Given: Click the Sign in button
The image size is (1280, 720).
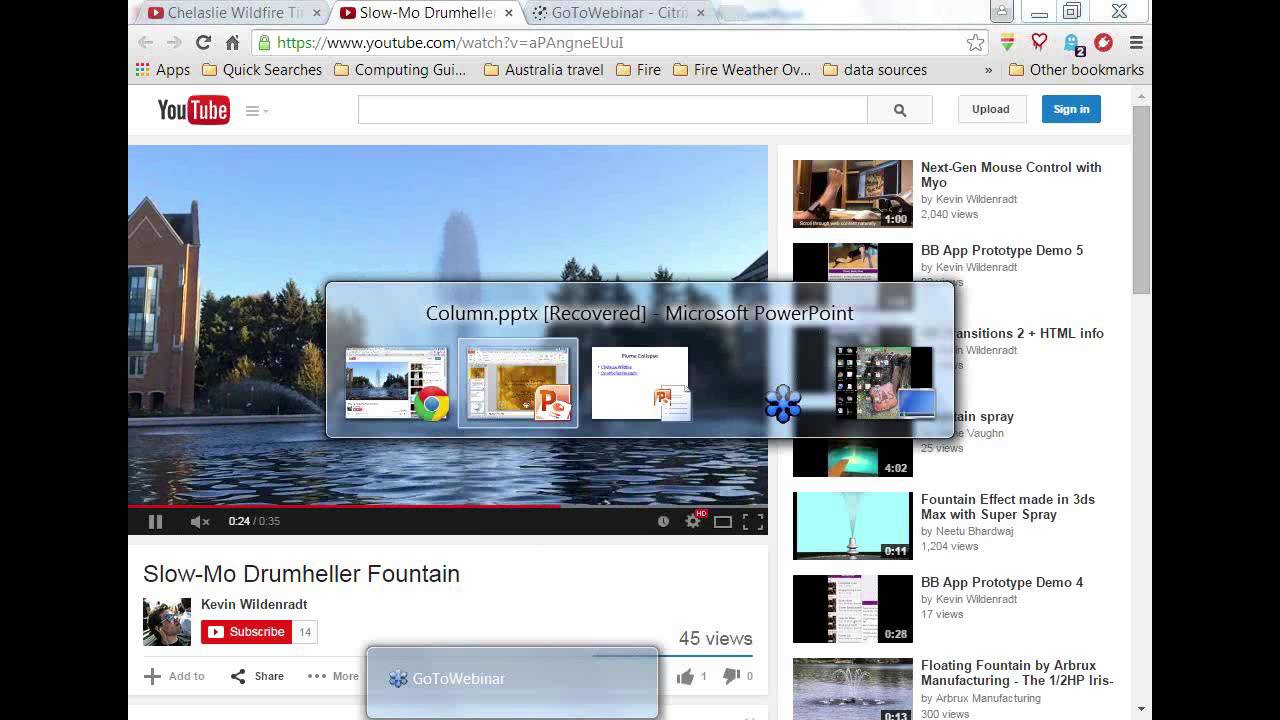Looking at the screenshot, I should [x=1071, y=109].
